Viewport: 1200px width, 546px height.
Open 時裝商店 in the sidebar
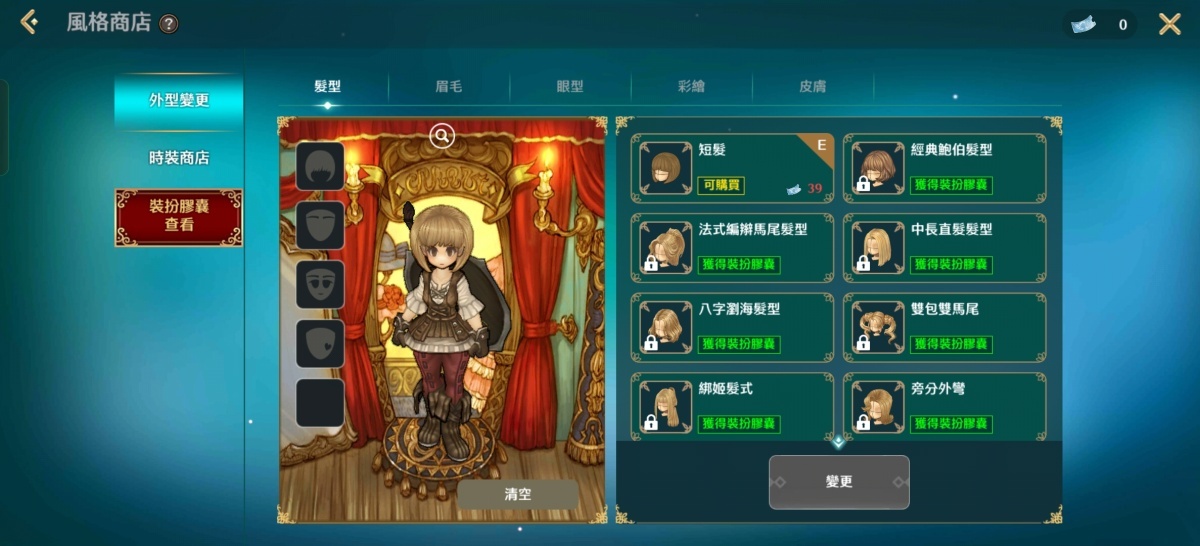179,158
